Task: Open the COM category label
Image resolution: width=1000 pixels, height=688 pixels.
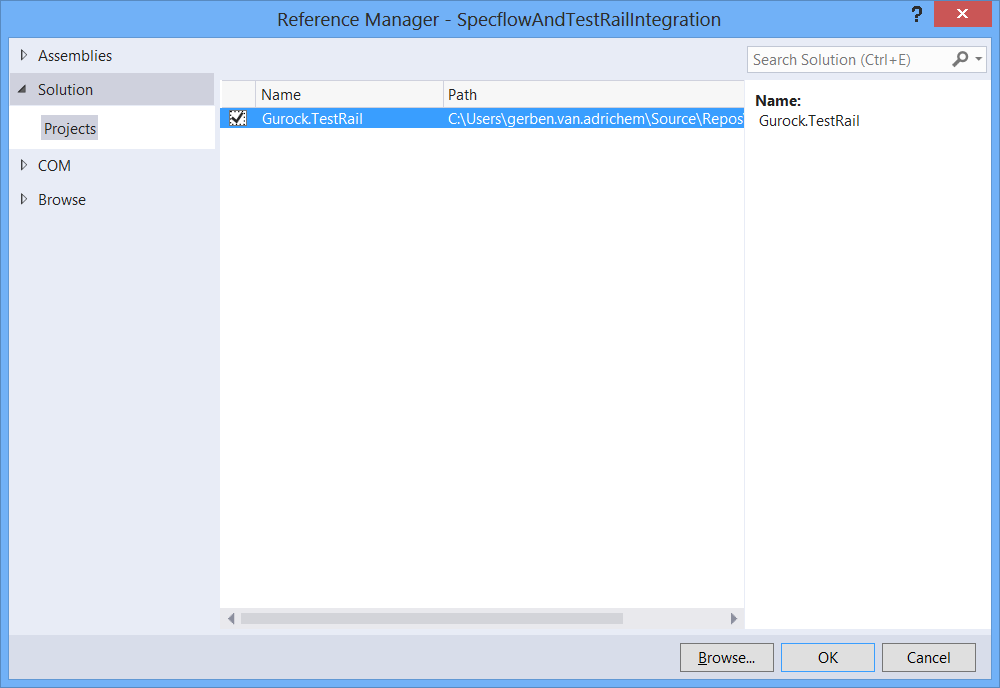Action: click(54, 166)
